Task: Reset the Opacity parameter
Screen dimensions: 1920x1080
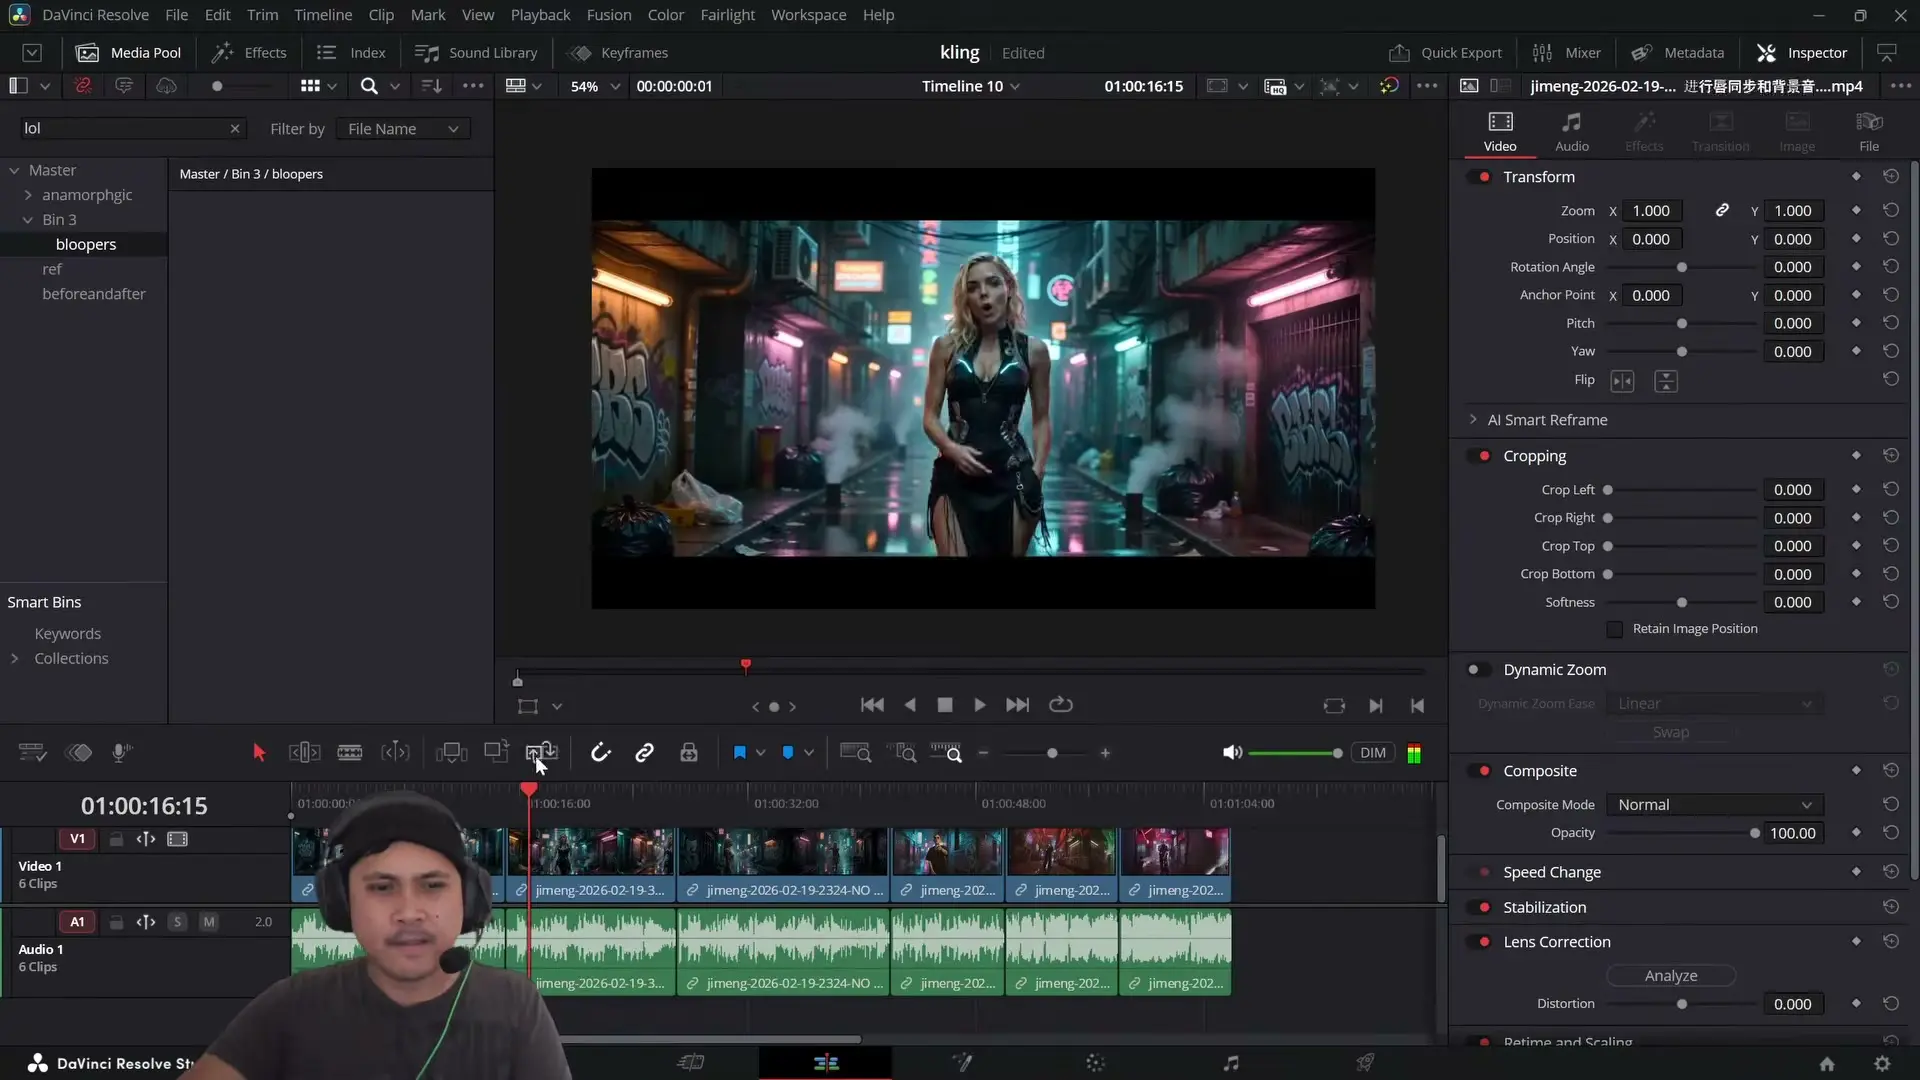Action: pos(1890,833)
